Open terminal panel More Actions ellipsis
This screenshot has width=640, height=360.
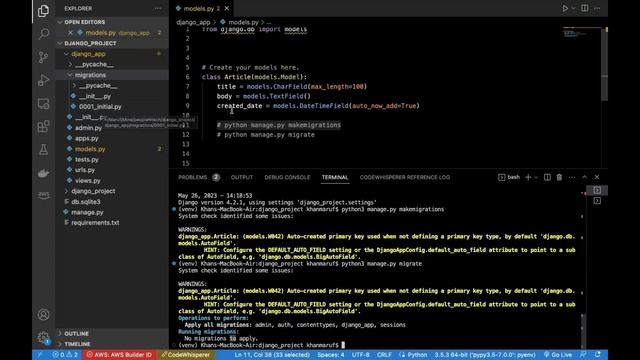pyautogui.click(x=572, y=177)
